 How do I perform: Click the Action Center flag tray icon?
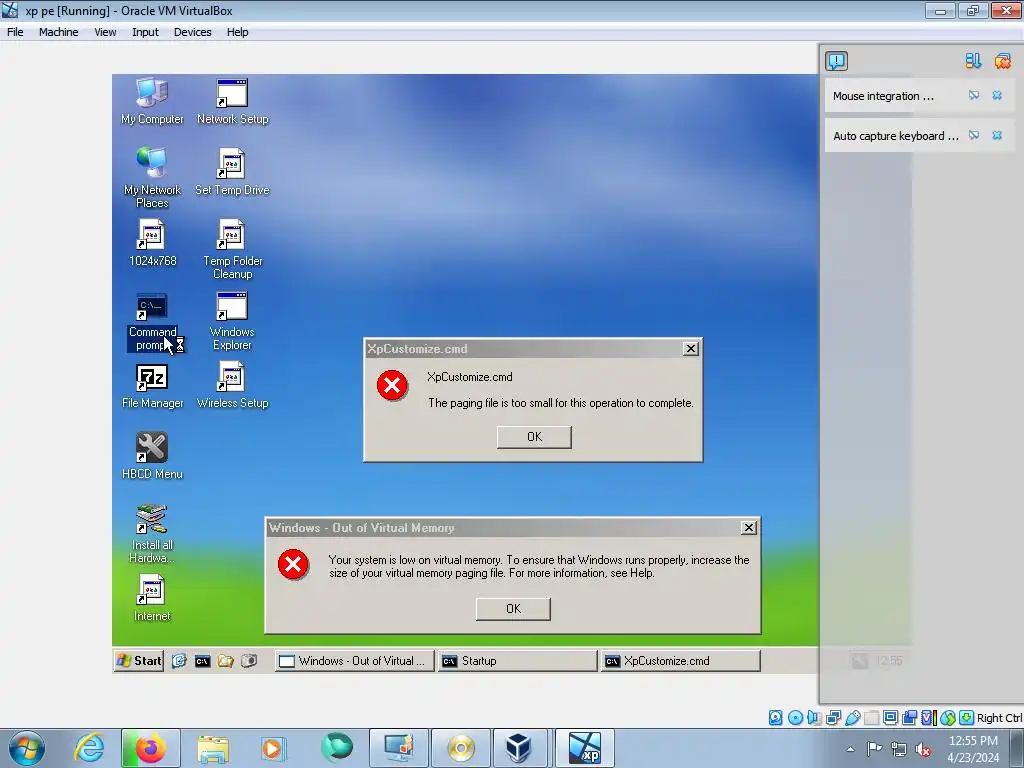pyautogui.click(x=874, y=749)
